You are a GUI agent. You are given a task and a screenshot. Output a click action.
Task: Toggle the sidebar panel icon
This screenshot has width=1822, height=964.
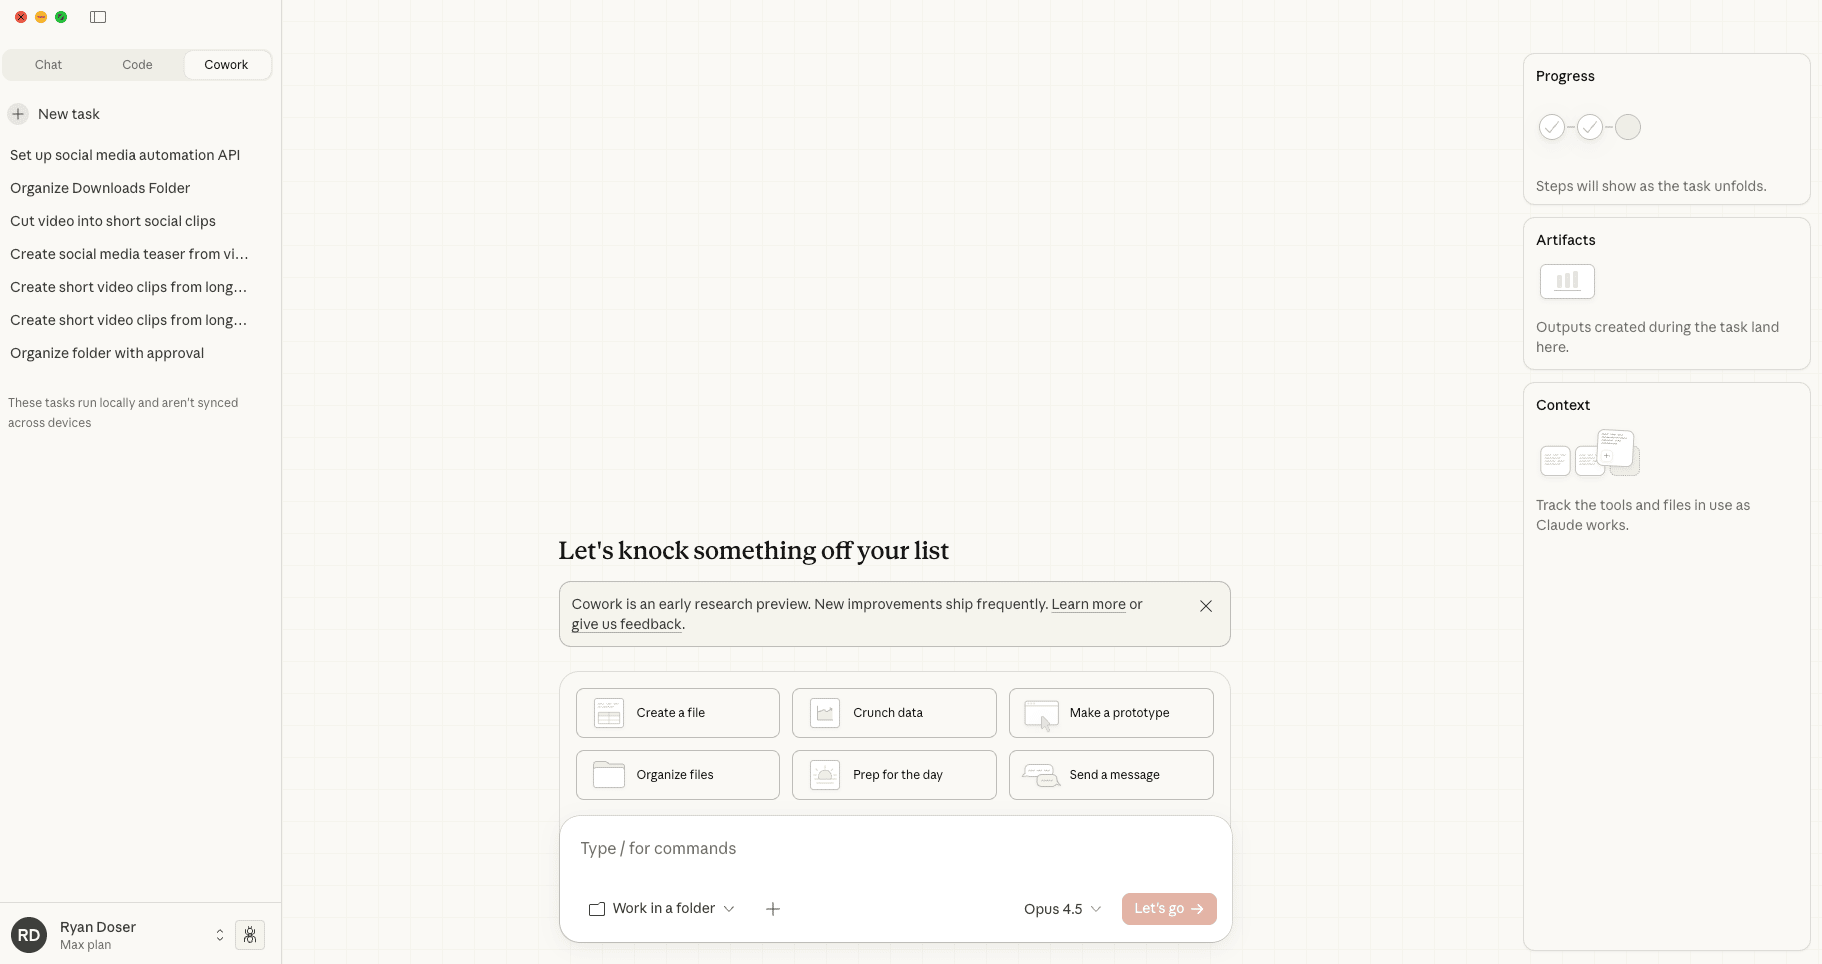click(x=98, y=17)
